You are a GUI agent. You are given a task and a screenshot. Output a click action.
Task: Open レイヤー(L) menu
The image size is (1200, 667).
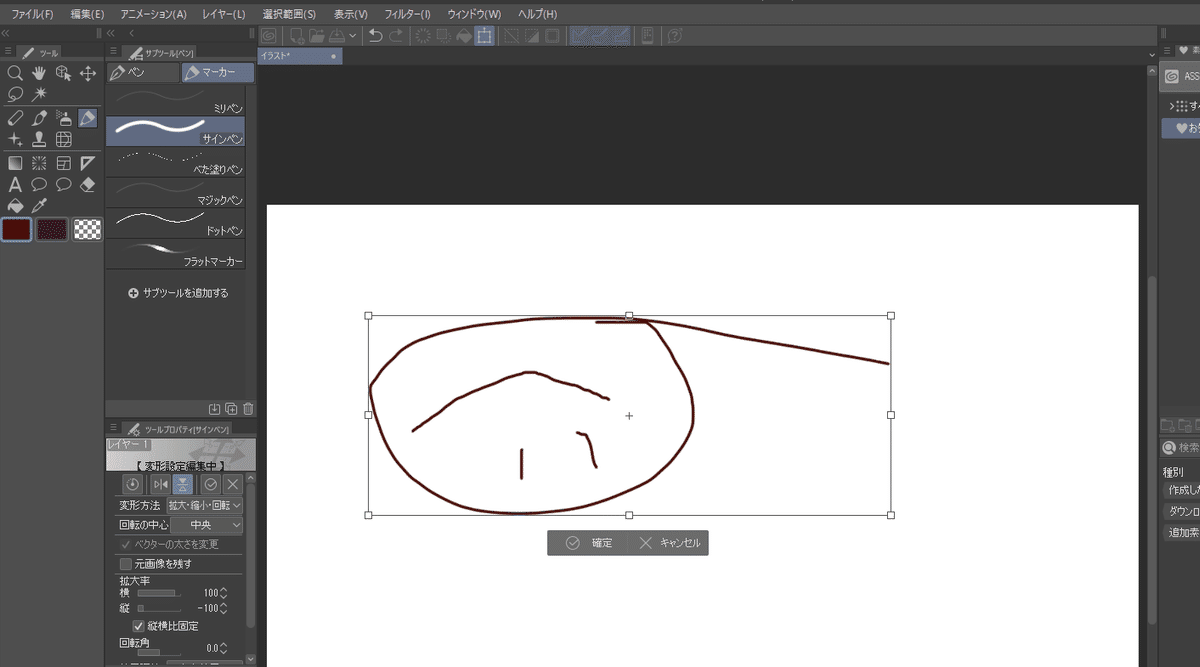223,14
